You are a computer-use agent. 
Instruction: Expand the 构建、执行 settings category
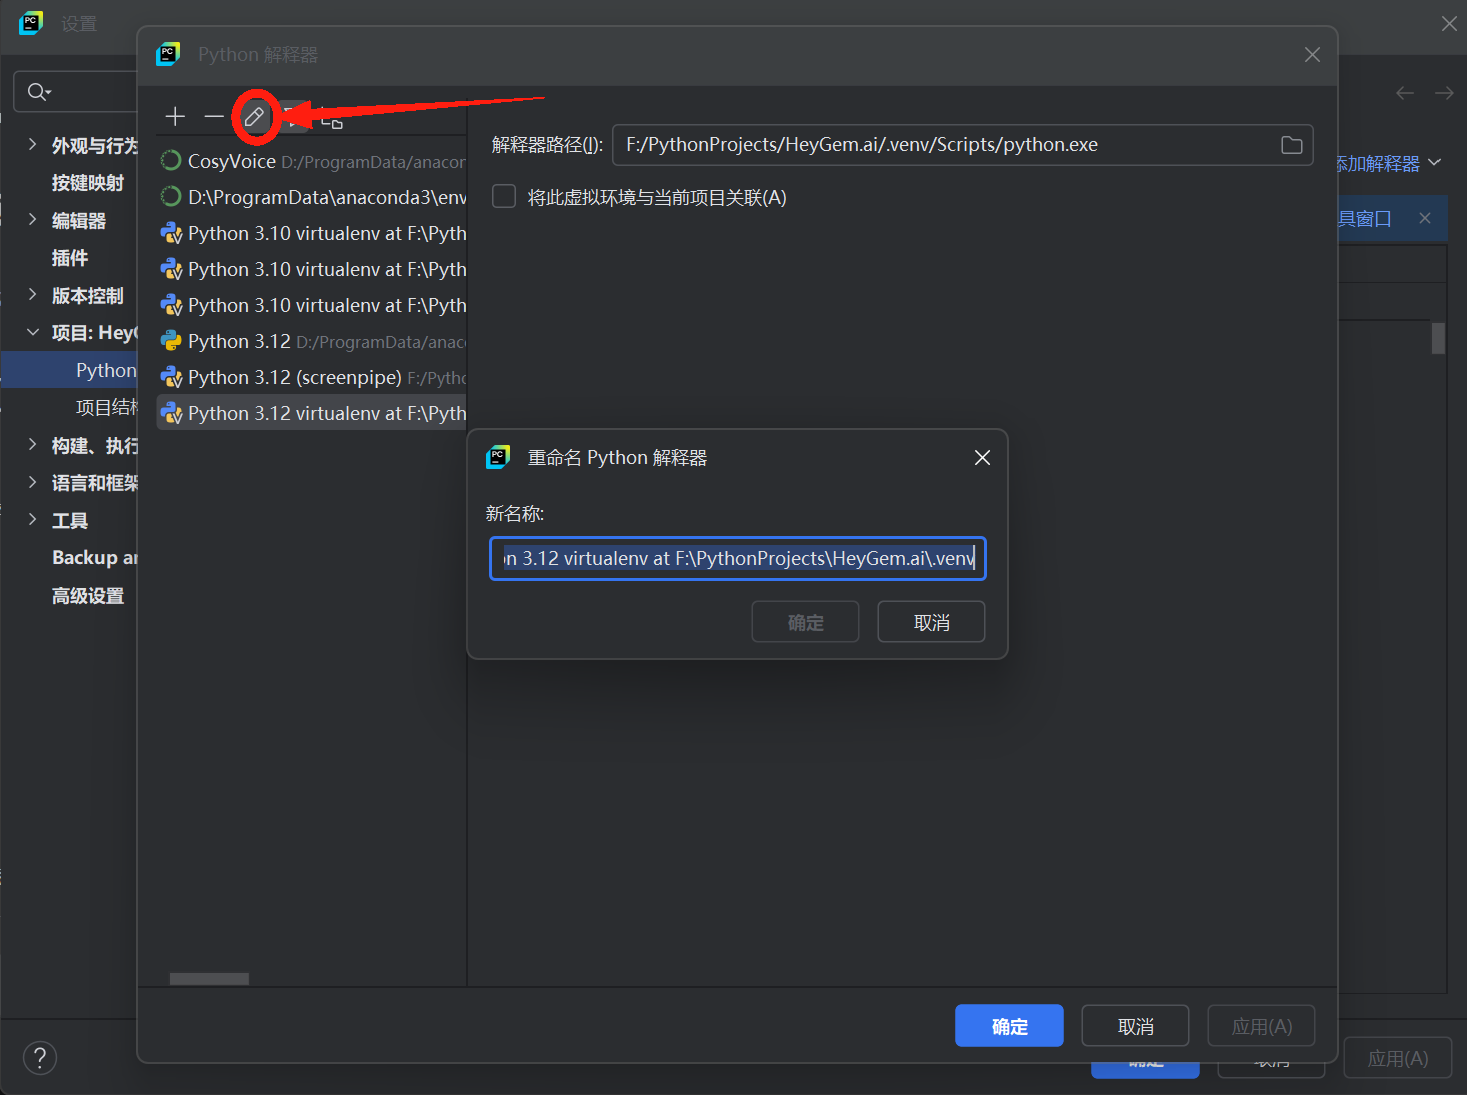coord(32,445)
